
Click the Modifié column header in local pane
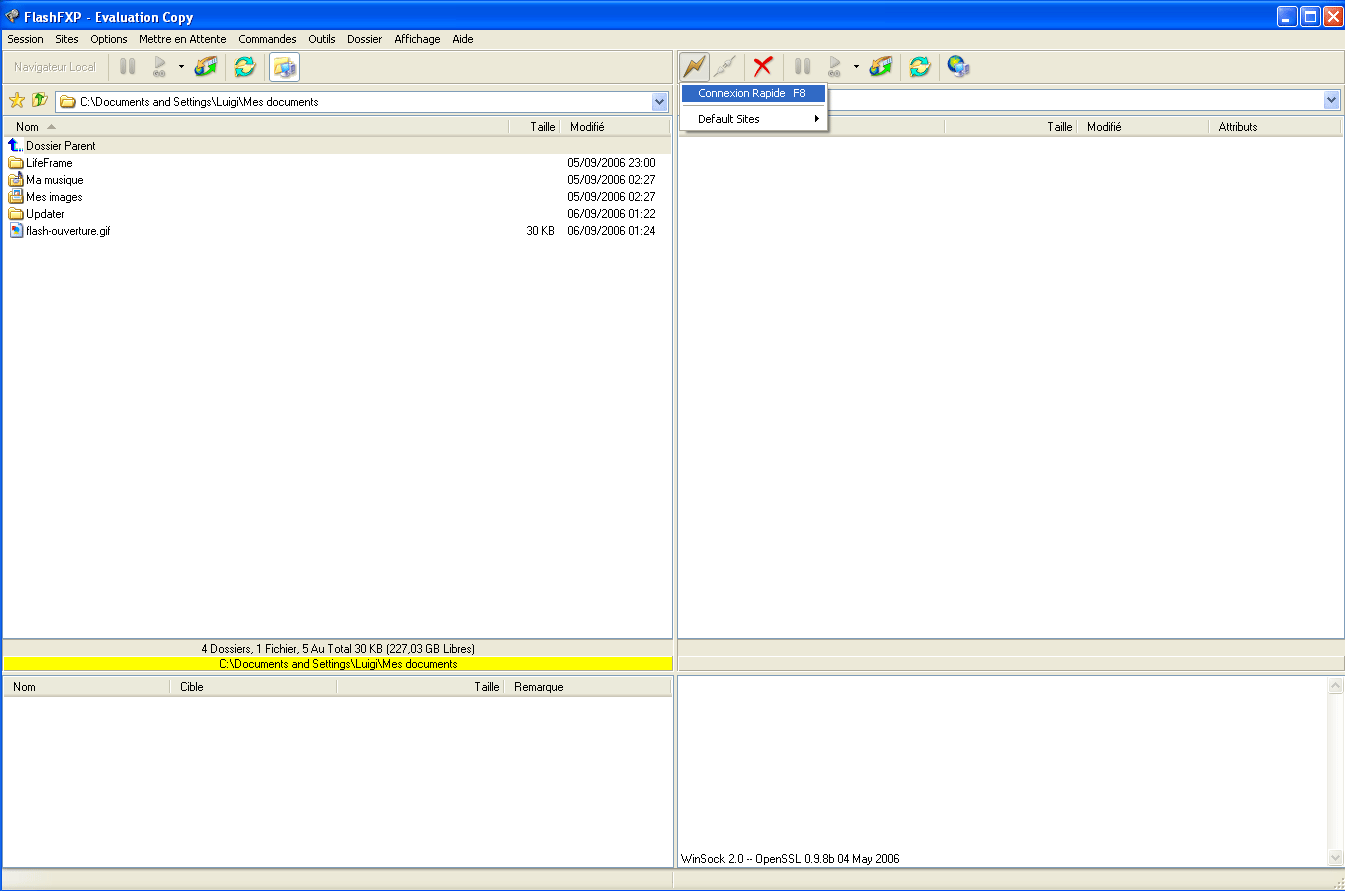tap(587, 127)
